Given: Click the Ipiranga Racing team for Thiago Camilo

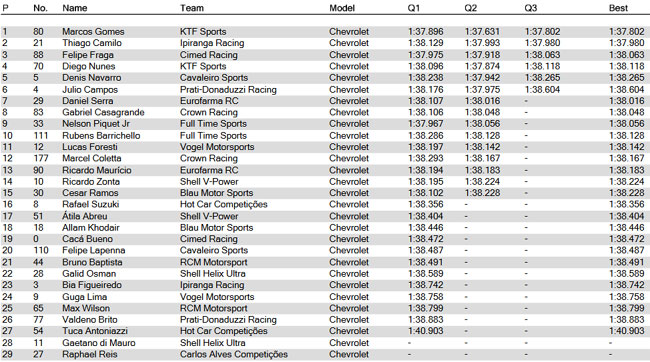Looking at the screenshot, I should pos(212,43).
